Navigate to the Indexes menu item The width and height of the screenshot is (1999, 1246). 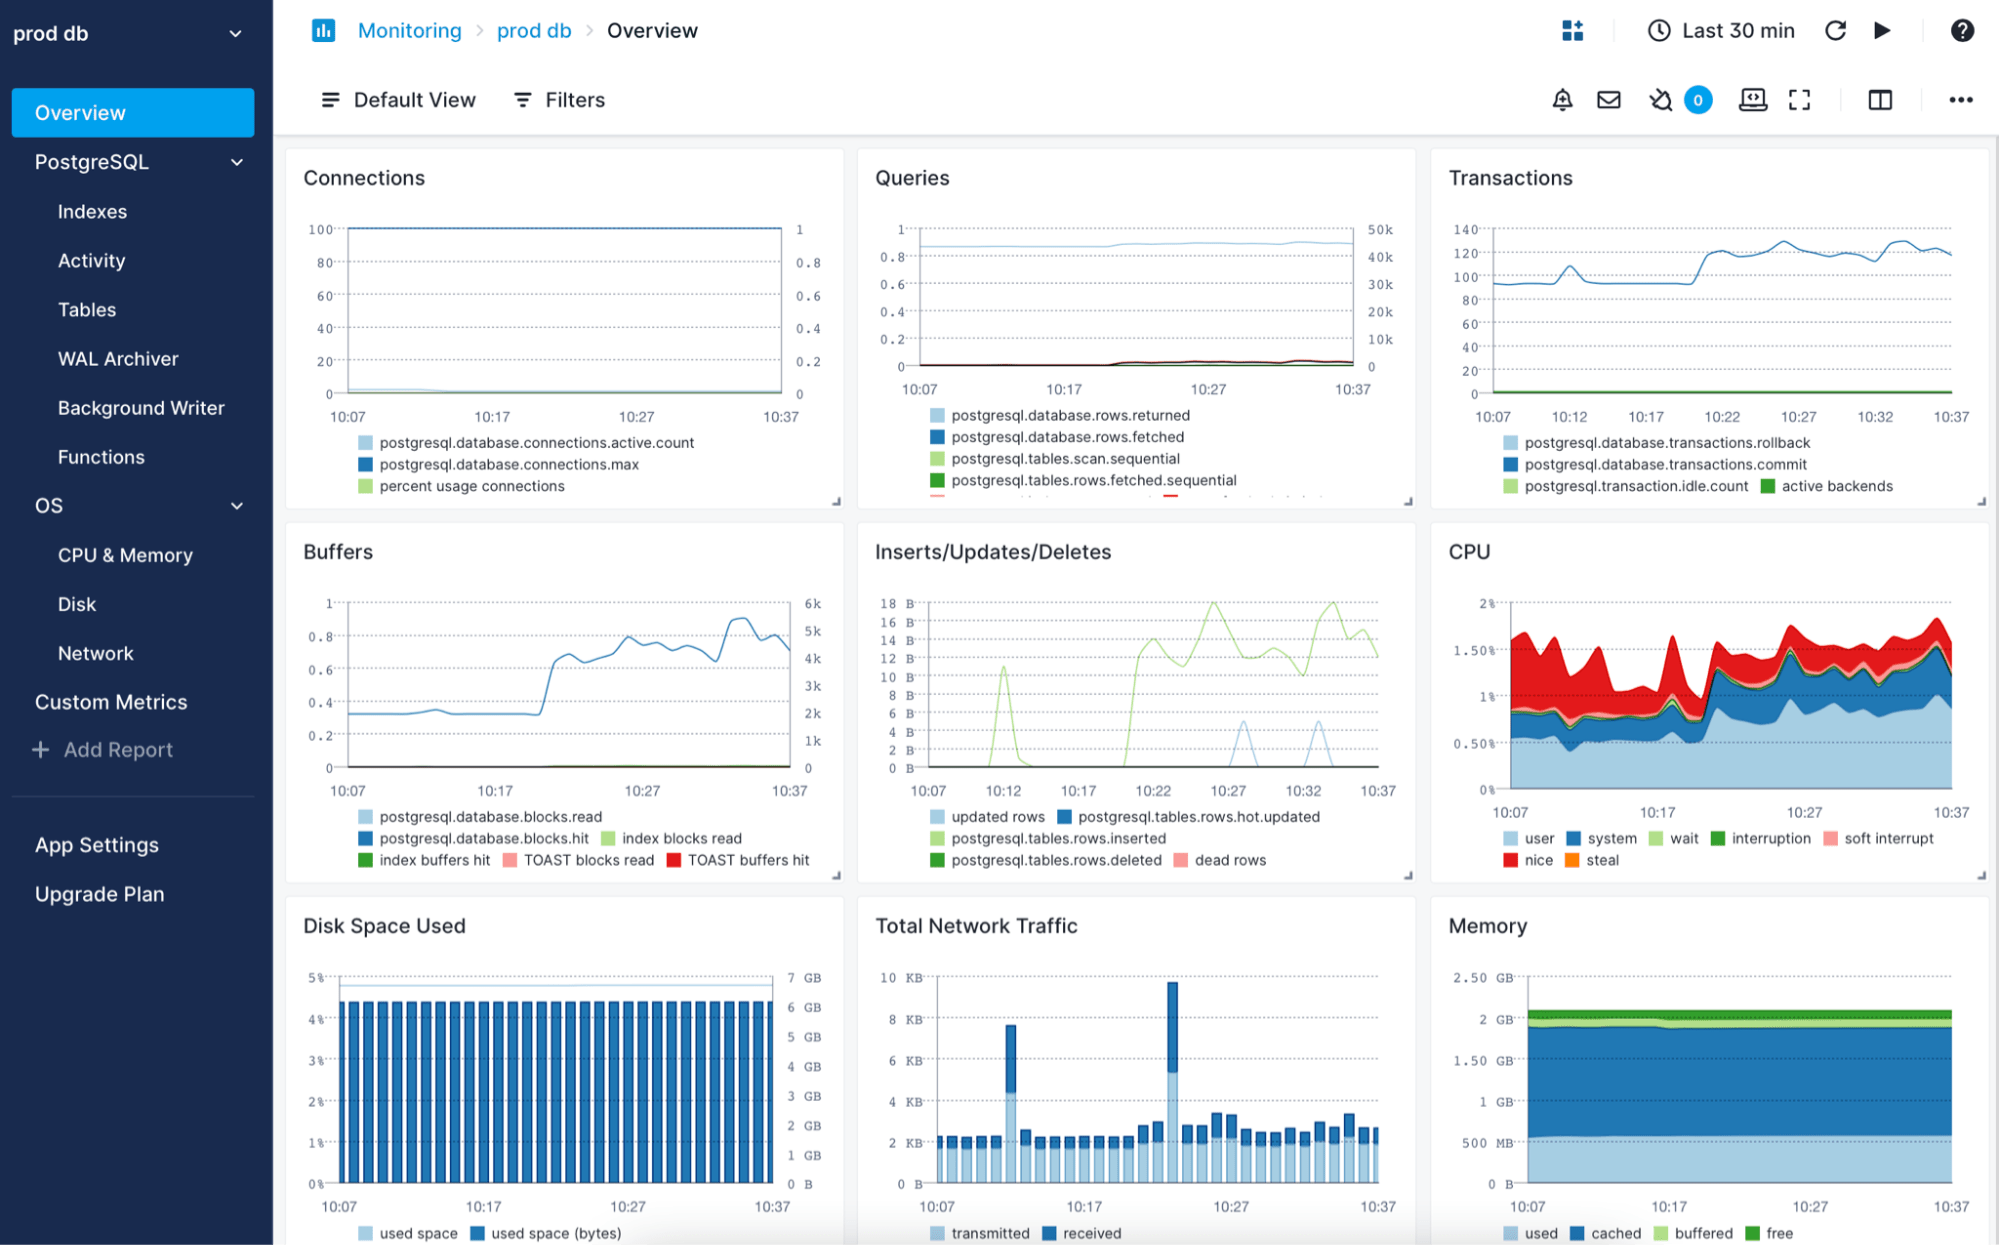92,211
